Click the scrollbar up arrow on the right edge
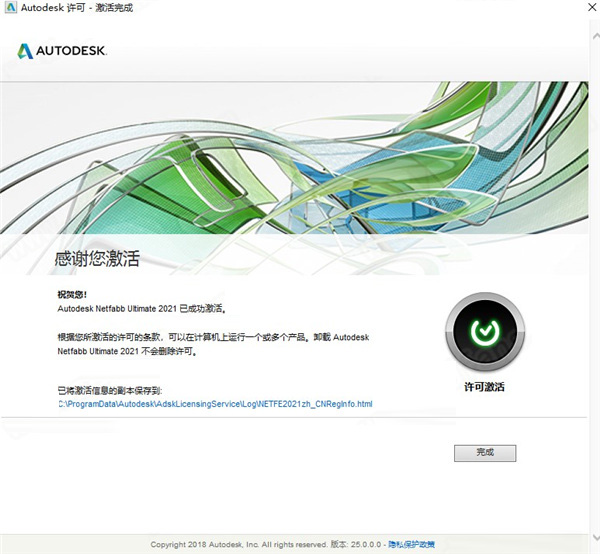This screenshot has height=554, width=600. pos(595,37)
